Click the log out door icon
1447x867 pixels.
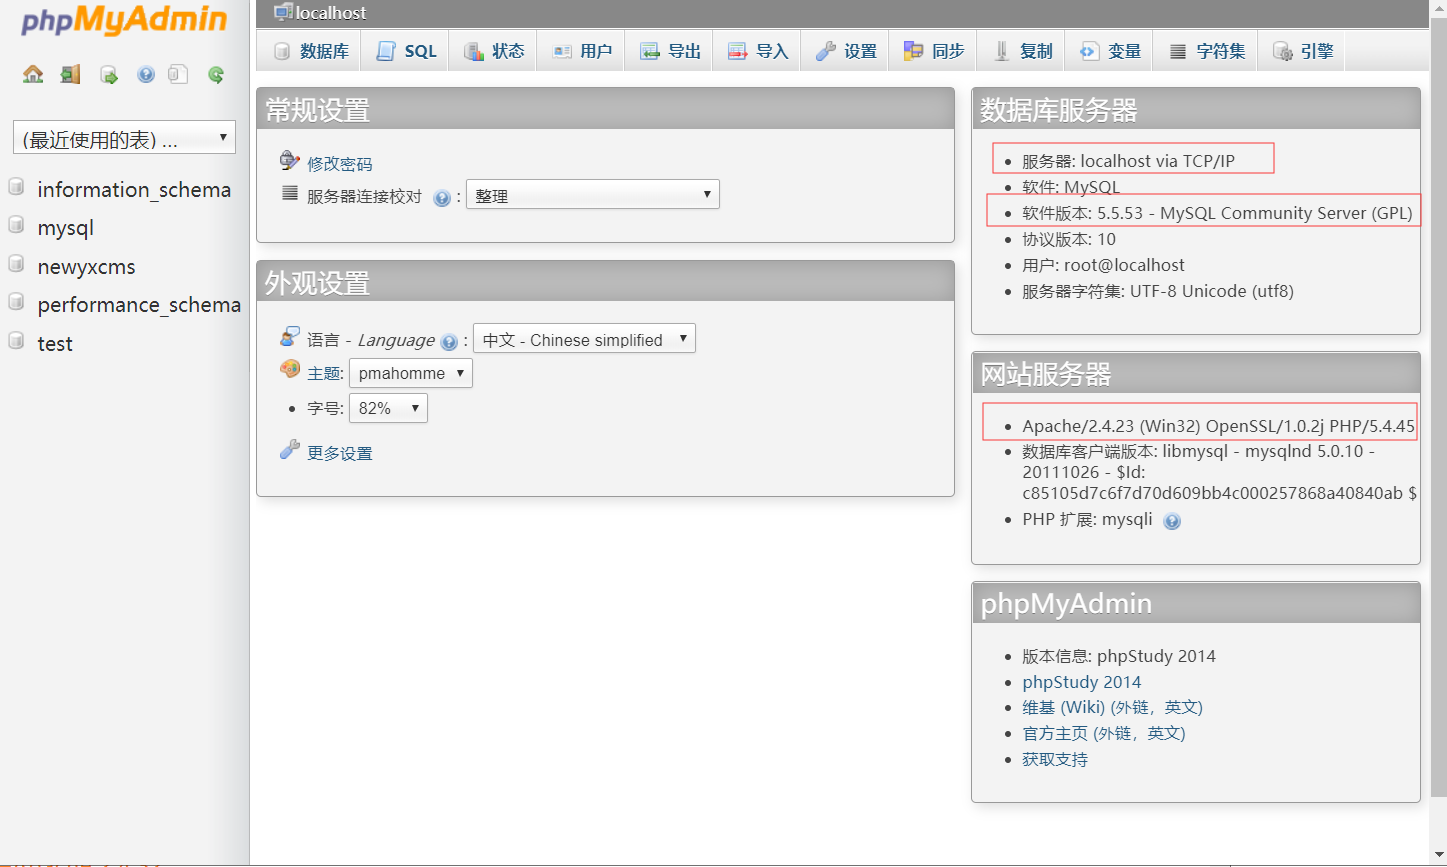70,74
